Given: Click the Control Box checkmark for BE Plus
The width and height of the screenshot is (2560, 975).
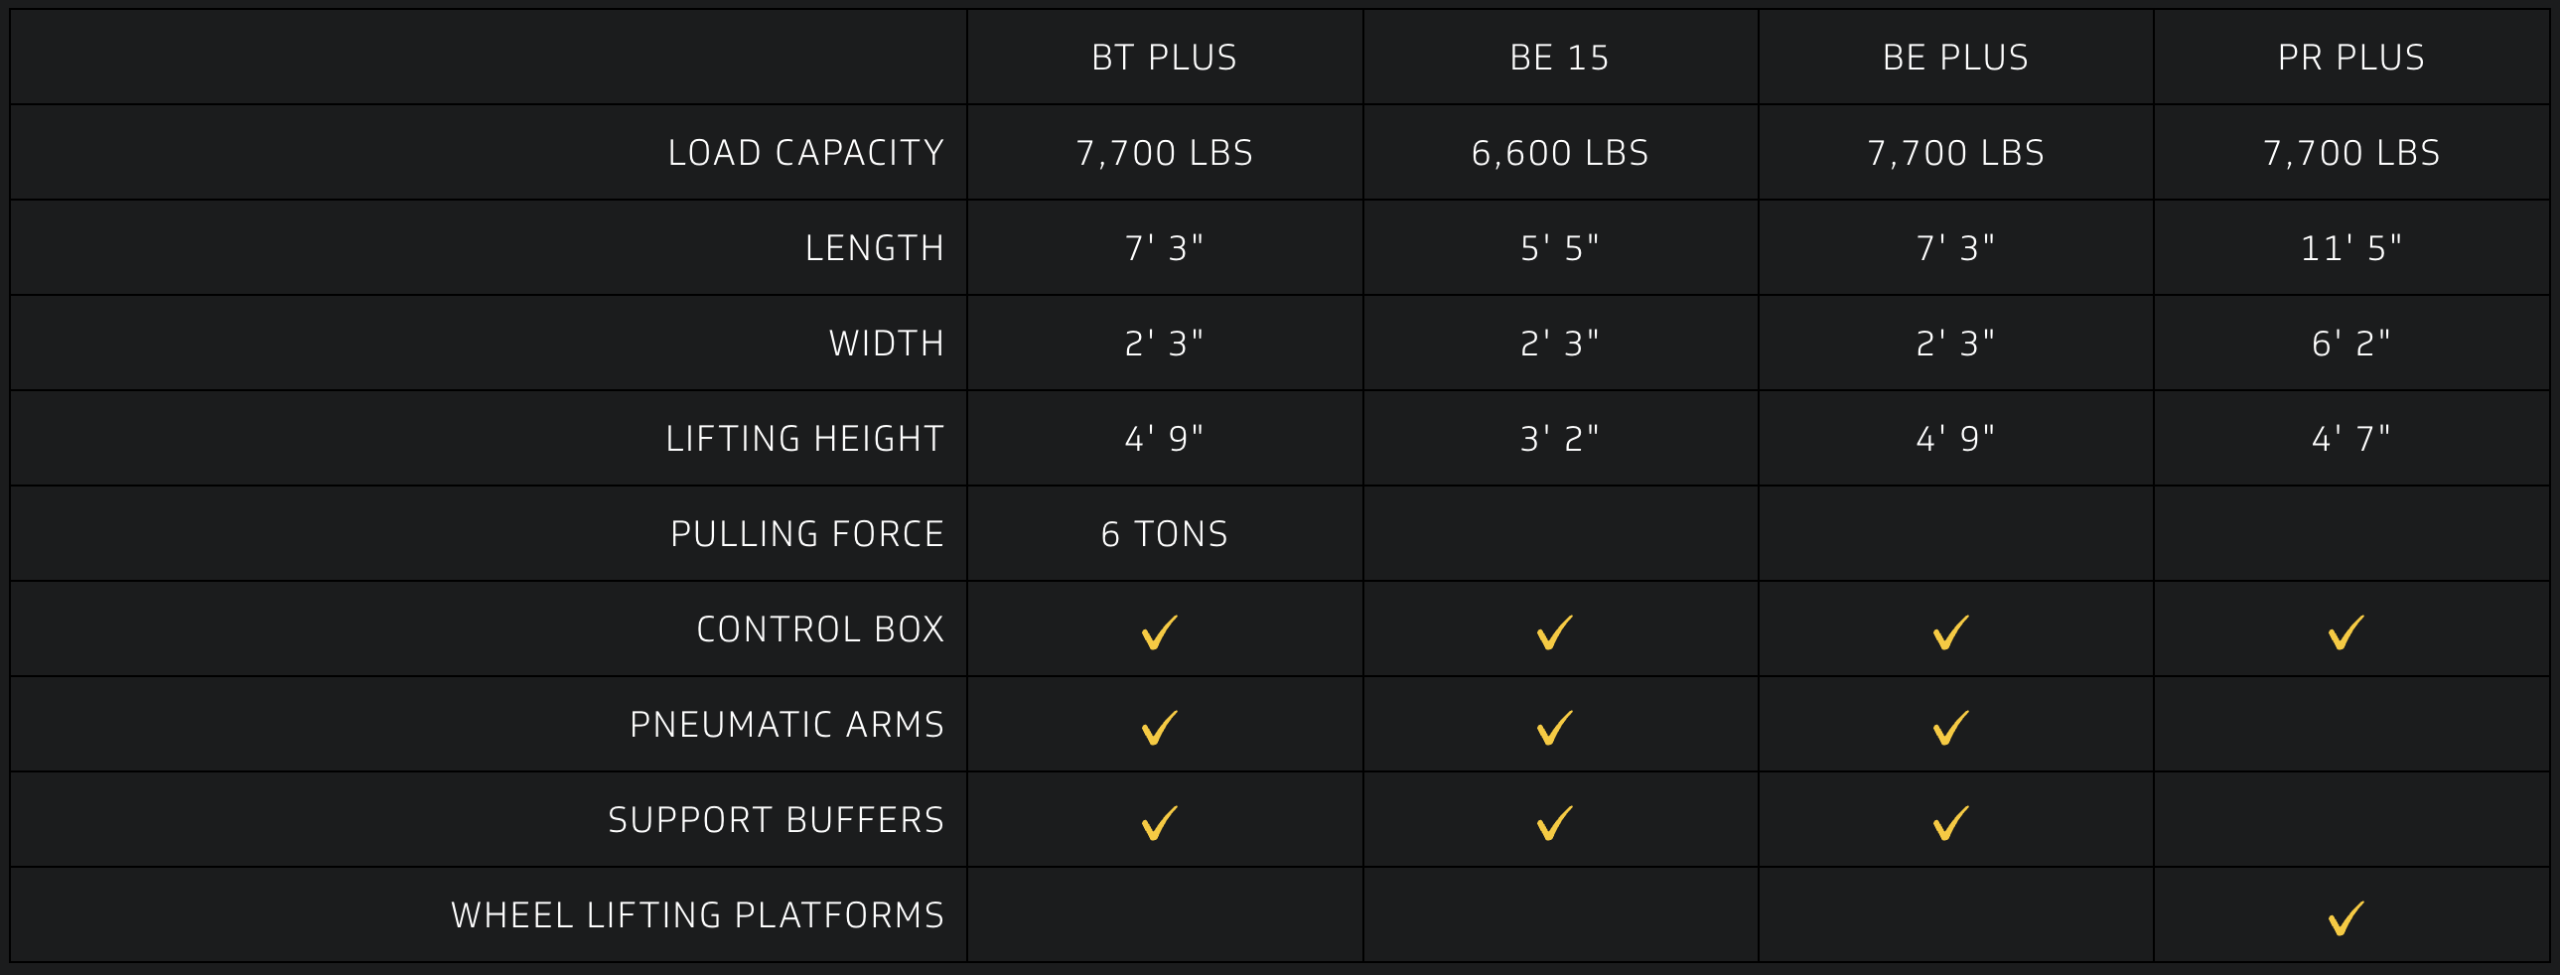Looking at the screenshot, I should point(1951,632).
